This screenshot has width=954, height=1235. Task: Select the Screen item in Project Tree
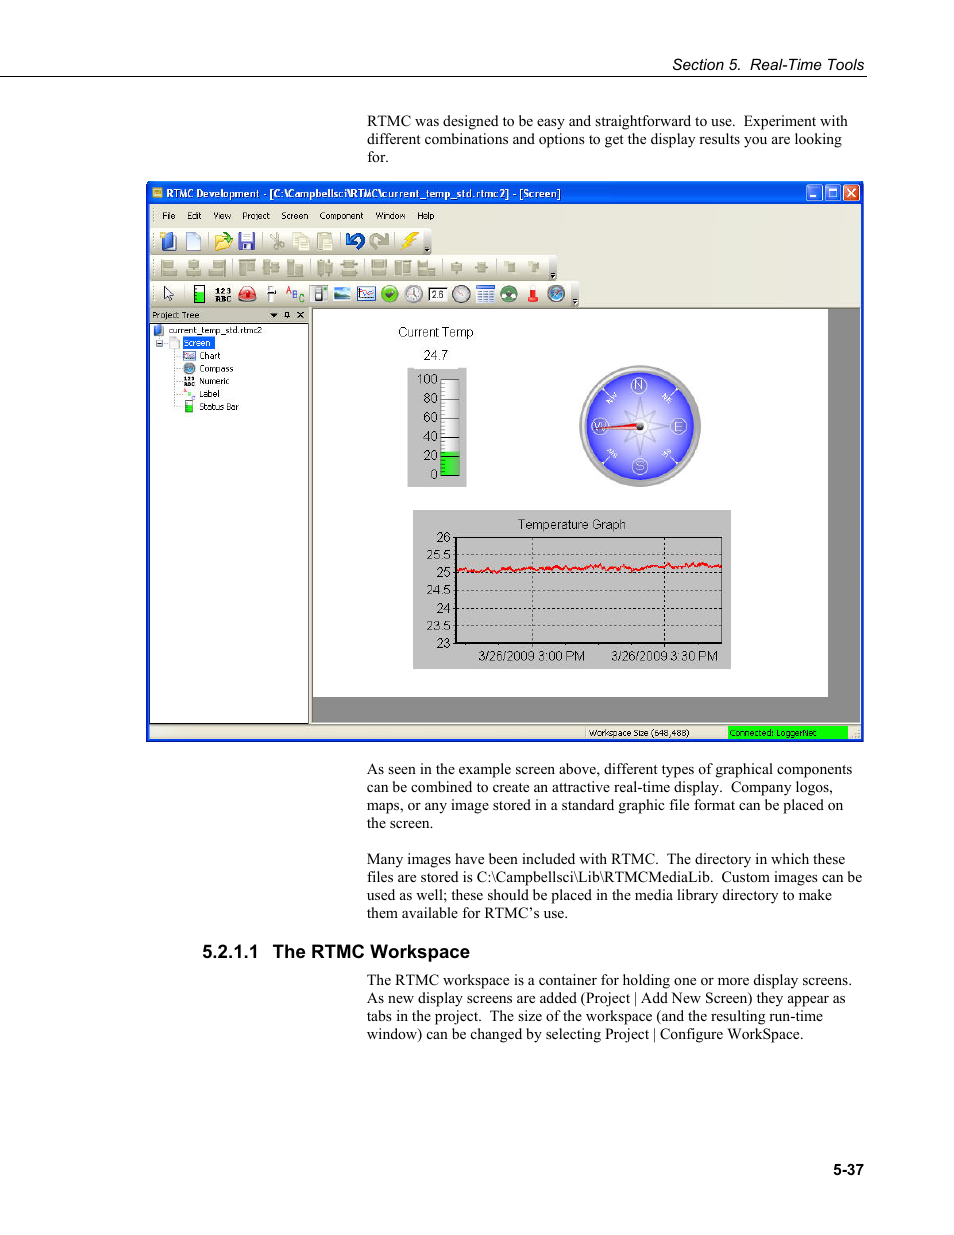[198, 343]
